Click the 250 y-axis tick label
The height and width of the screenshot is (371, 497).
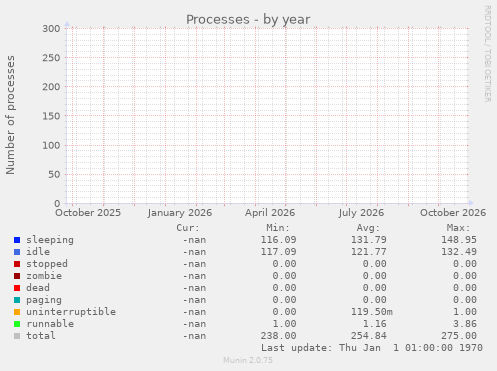coord(51,58)
